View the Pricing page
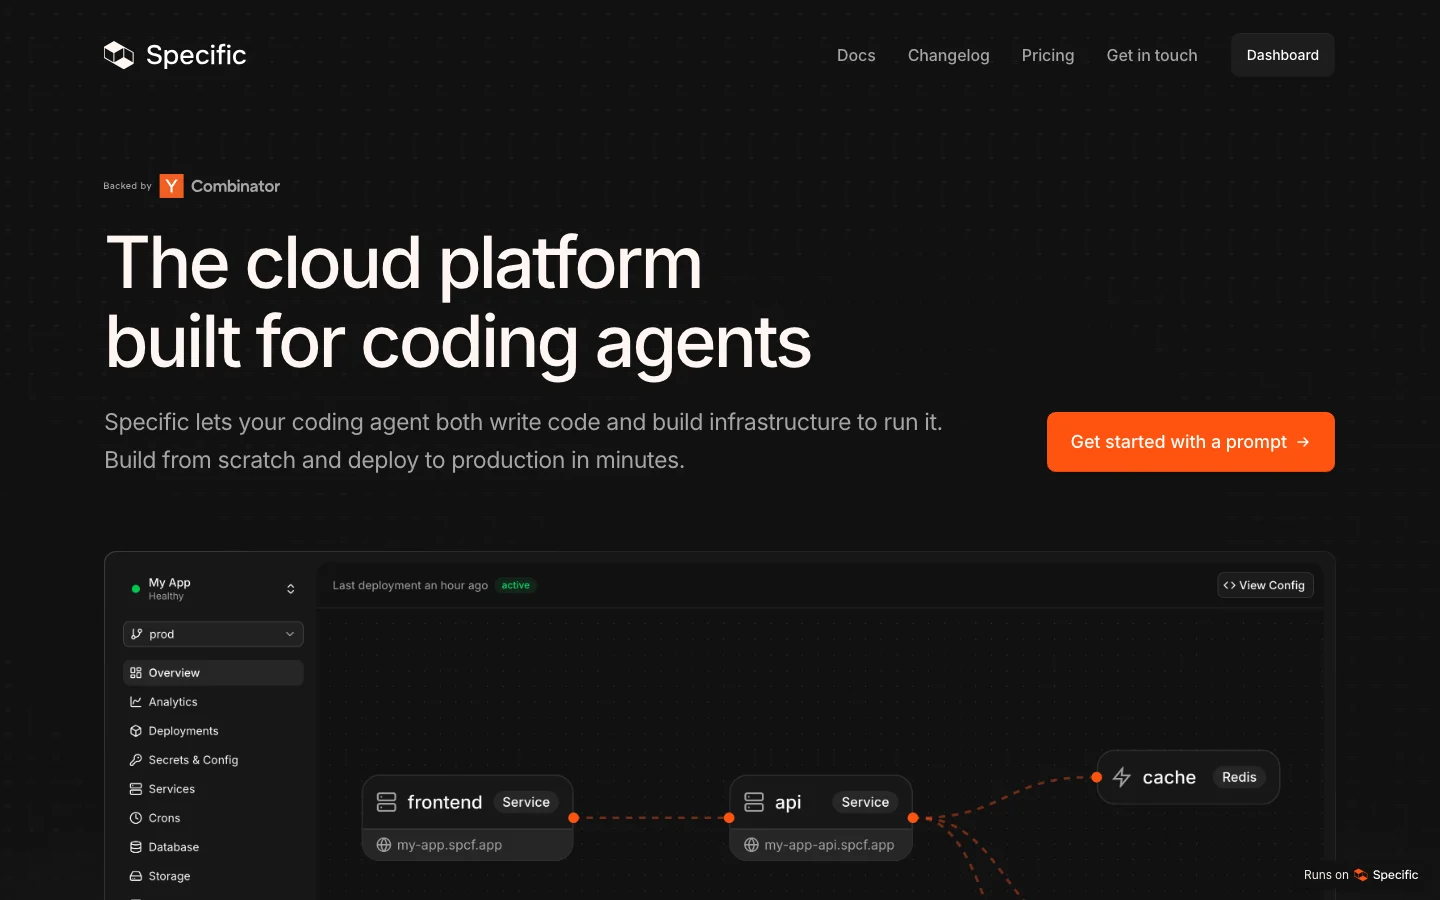The image size is (1440, 900). (1048, 55)
